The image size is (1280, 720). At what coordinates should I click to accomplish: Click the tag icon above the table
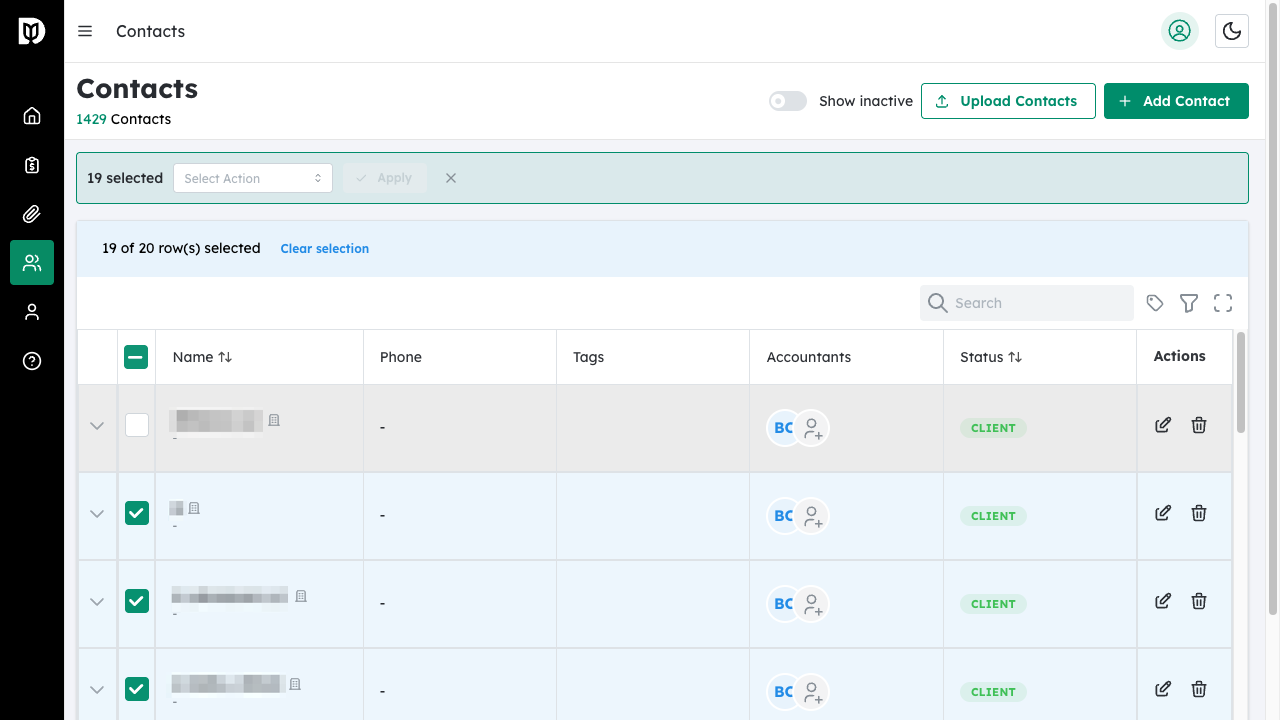coord(1155,302)
